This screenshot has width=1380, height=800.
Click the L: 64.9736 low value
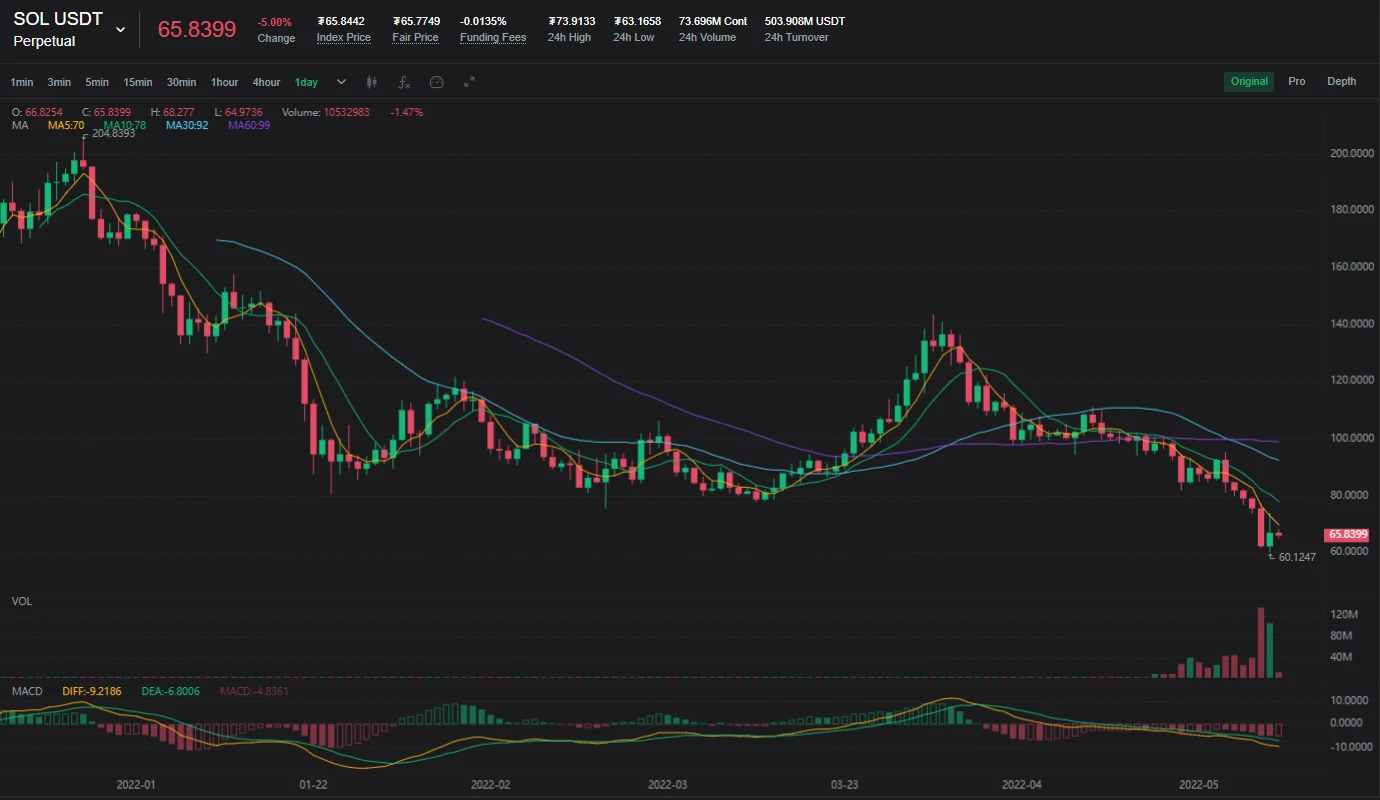pyautogui.click(x=239, y=112)
